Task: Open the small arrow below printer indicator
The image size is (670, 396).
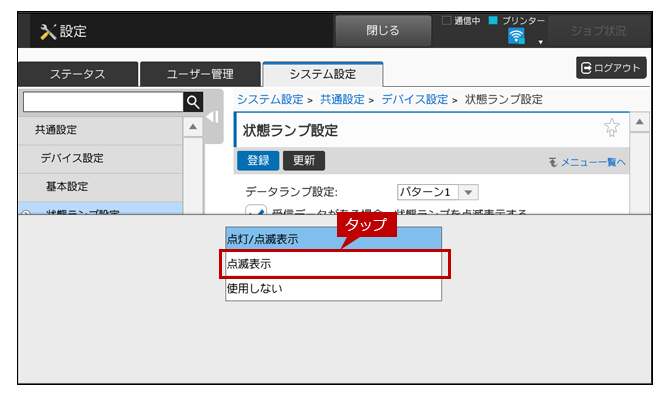Action: tap(541, 42)
